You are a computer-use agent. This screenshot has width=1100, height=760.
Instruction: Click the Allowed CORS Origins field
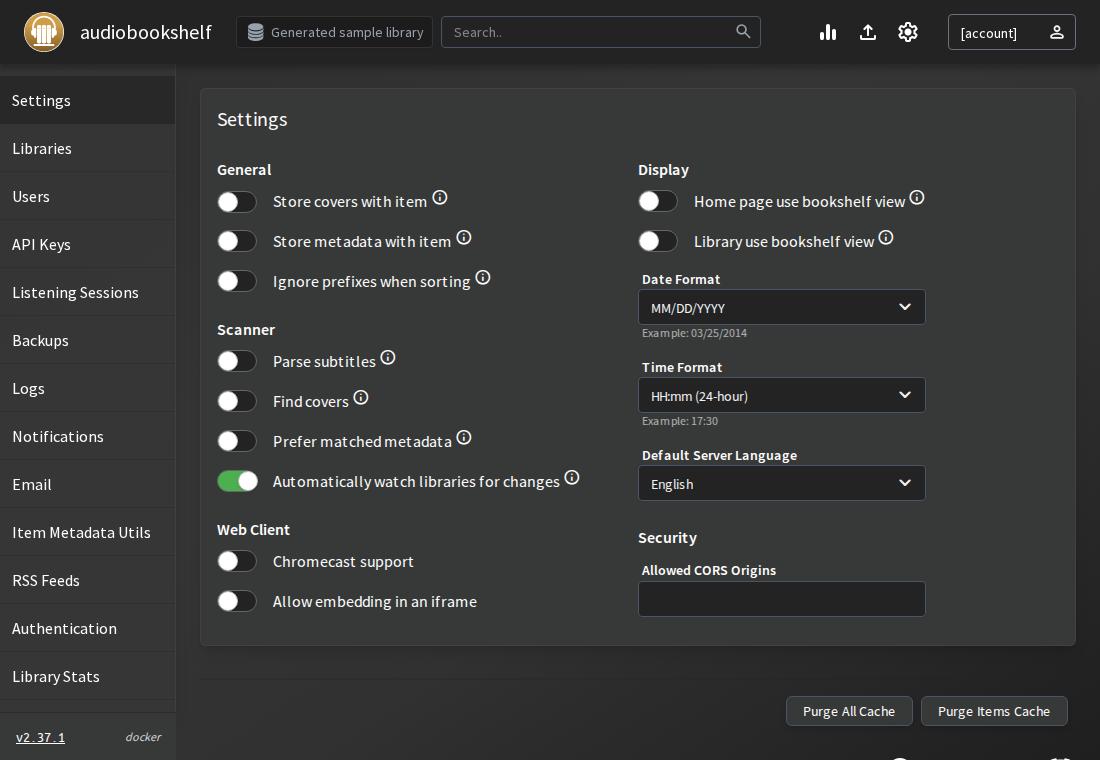click(x=782, y=599)
